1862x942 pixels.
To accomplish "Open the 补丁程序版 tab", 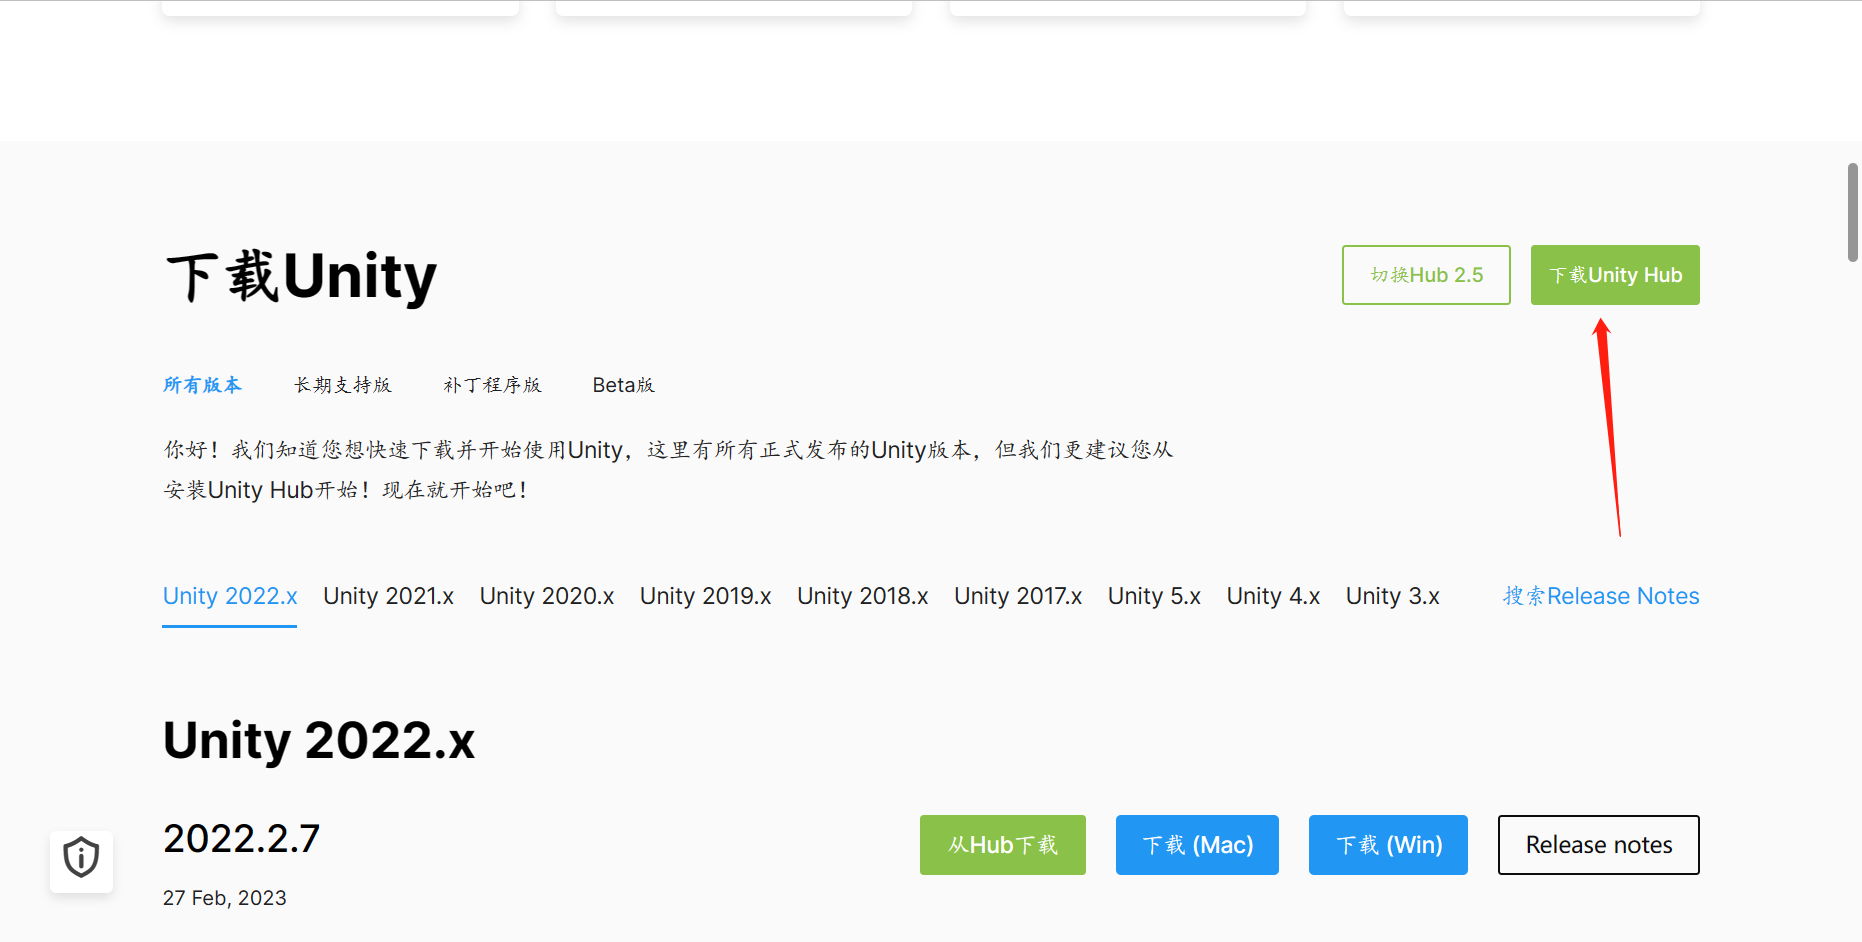I will pos(492,385).
